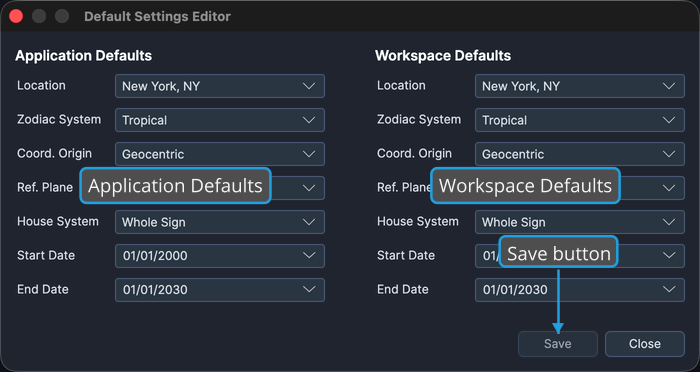Viewport: 700px width, 372px height.
Task: Open Workspace Defaults Coord. Origin dropdown
Action: coord(579,154)
